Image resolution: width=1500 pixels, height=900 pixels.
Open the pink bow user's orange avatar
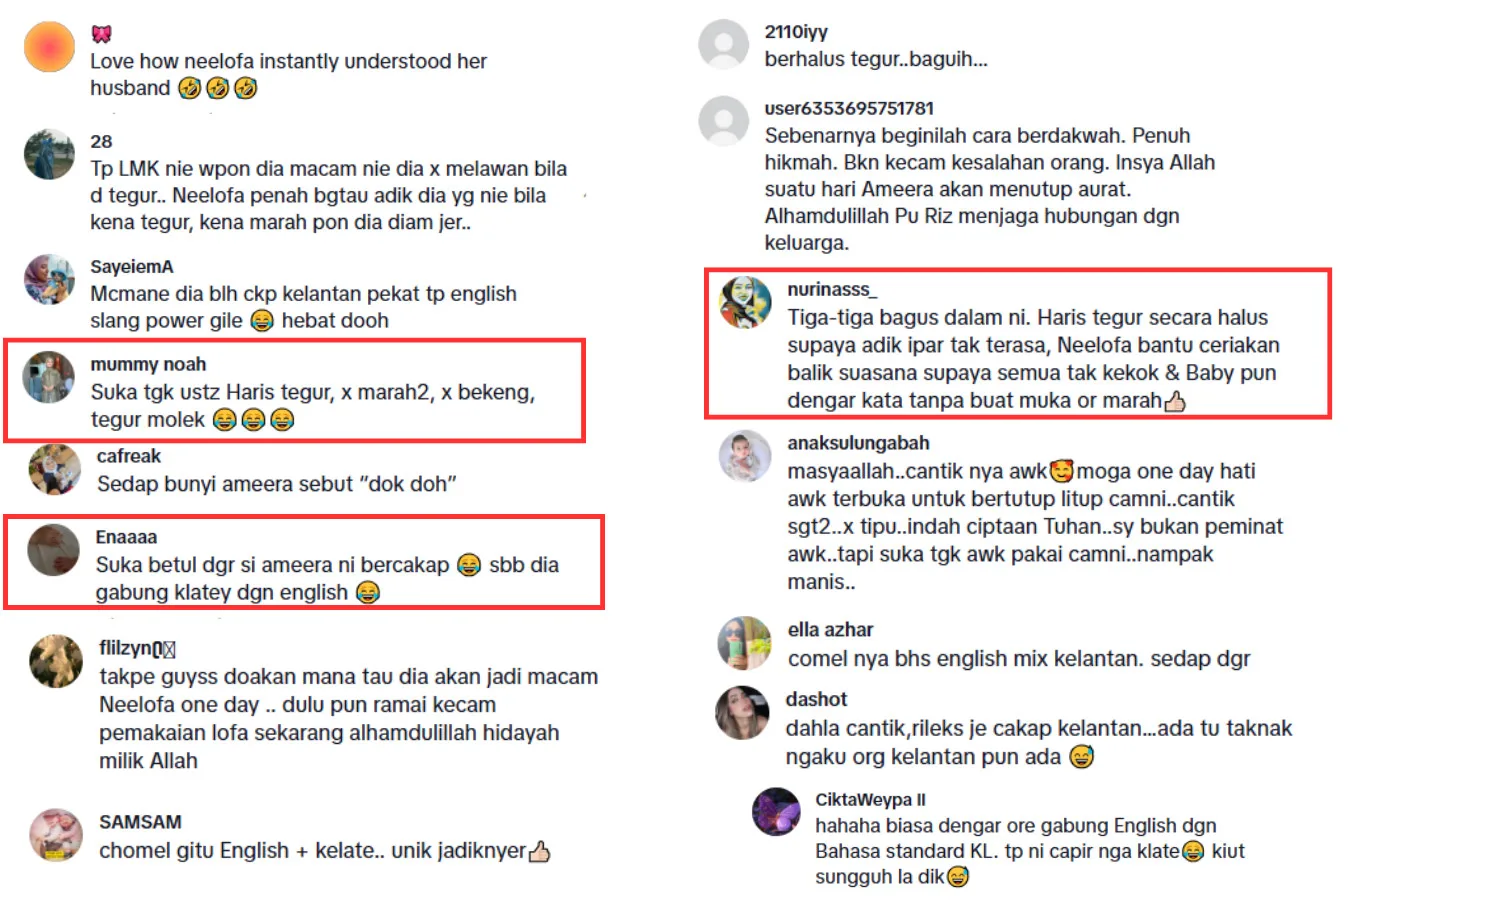point(49,47)
